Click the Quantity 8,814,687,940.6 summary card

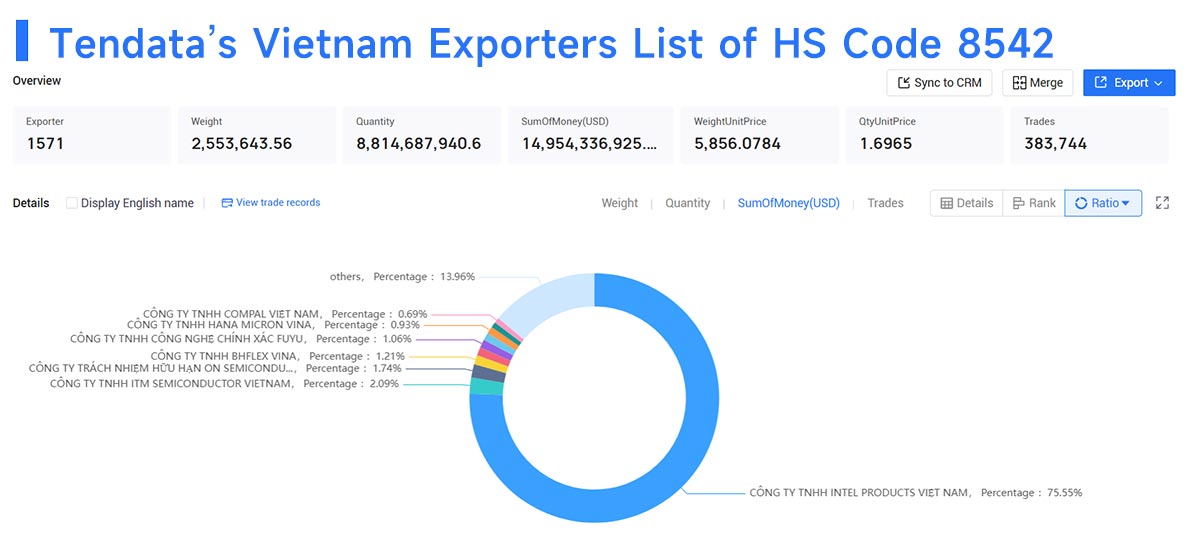point(421,135)
